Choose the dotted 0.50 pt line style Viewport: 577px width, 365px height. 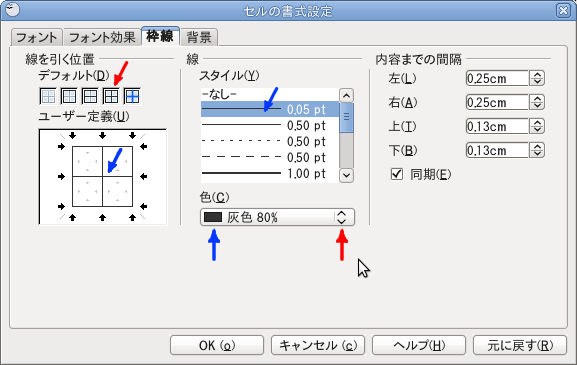pos(270,141)
